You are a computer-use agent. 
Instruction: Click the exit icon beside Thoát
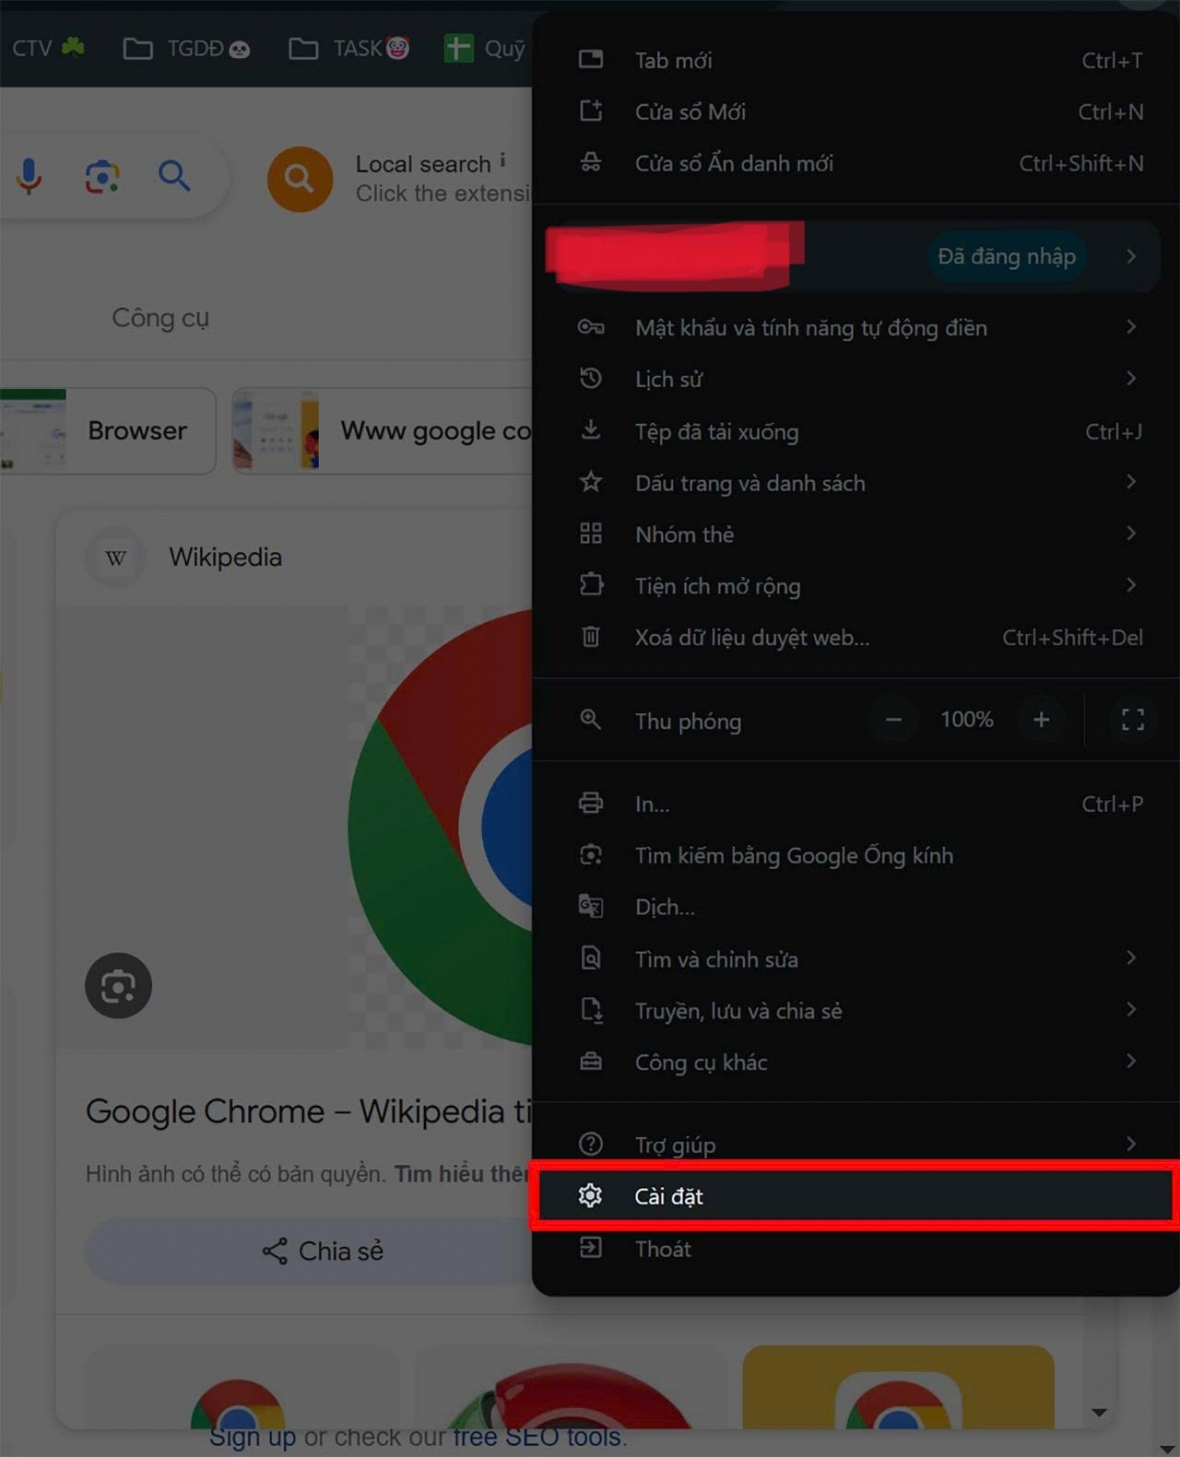(x=591, y=1247)
